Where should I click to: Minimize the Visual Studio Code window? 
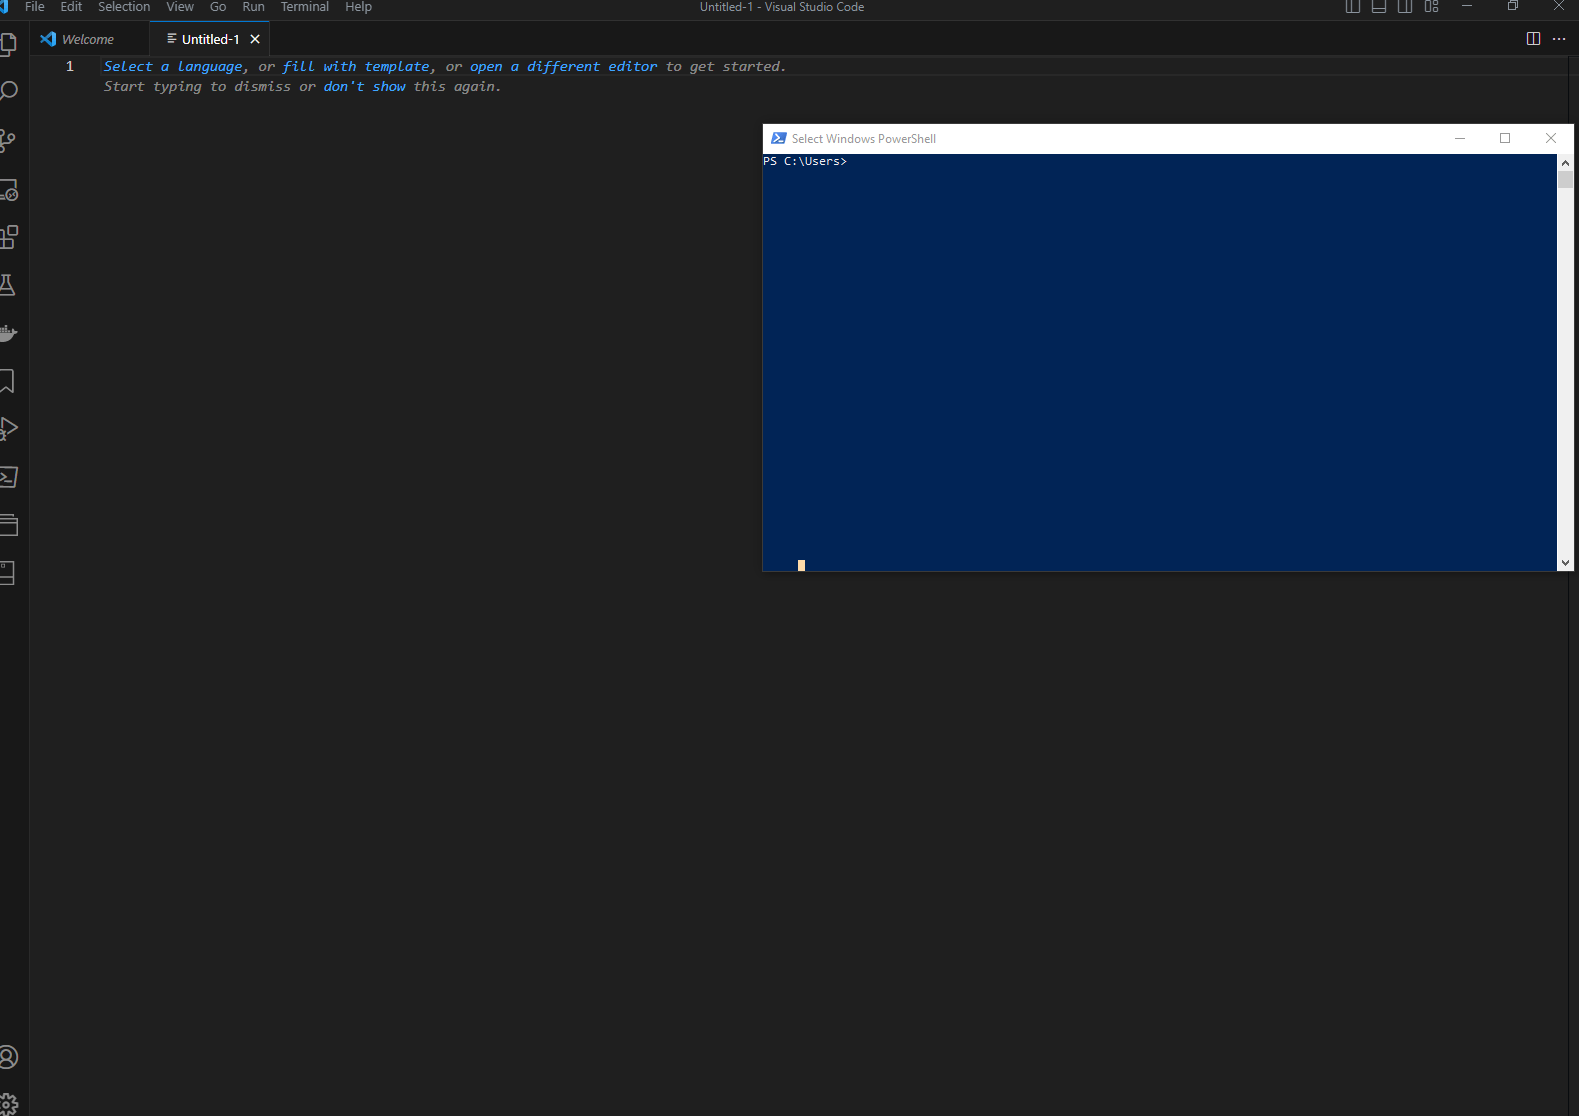click(x=1467, y=6)
